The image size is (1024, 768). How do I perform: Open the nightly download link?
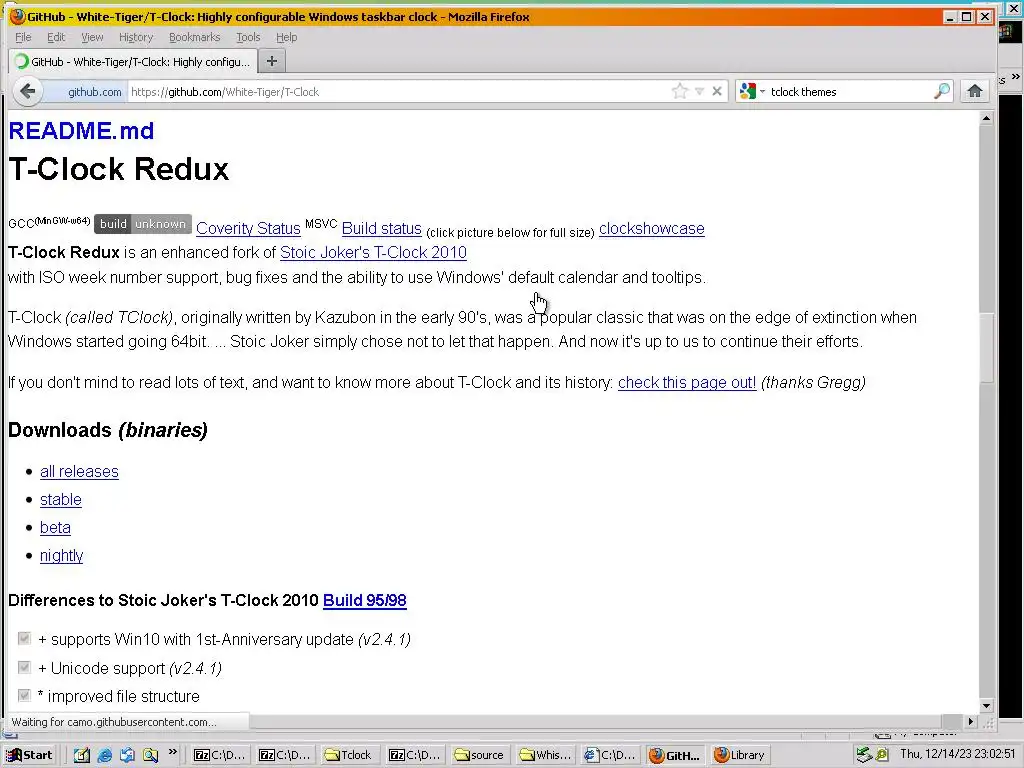(x=61, y=556)
